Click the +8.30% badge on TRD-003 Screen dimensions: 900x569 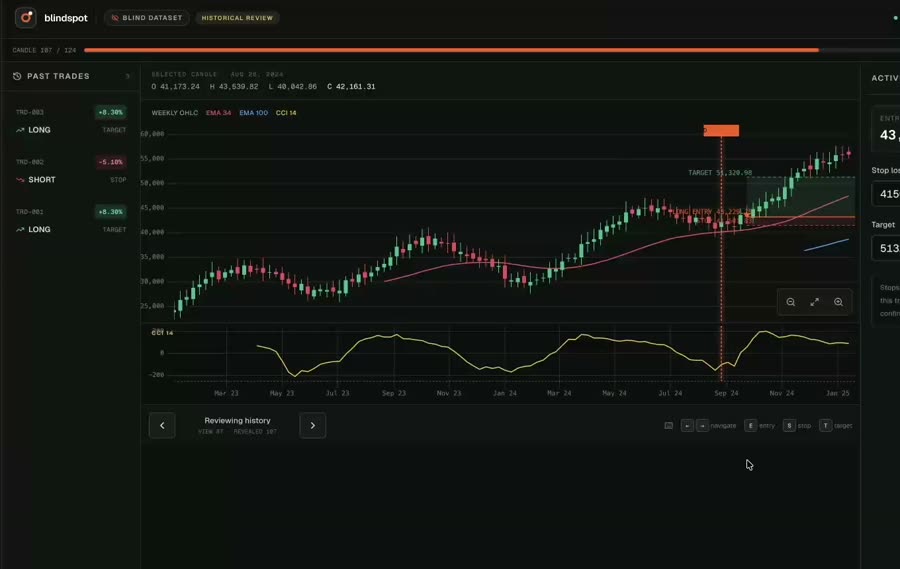[110, 113]
